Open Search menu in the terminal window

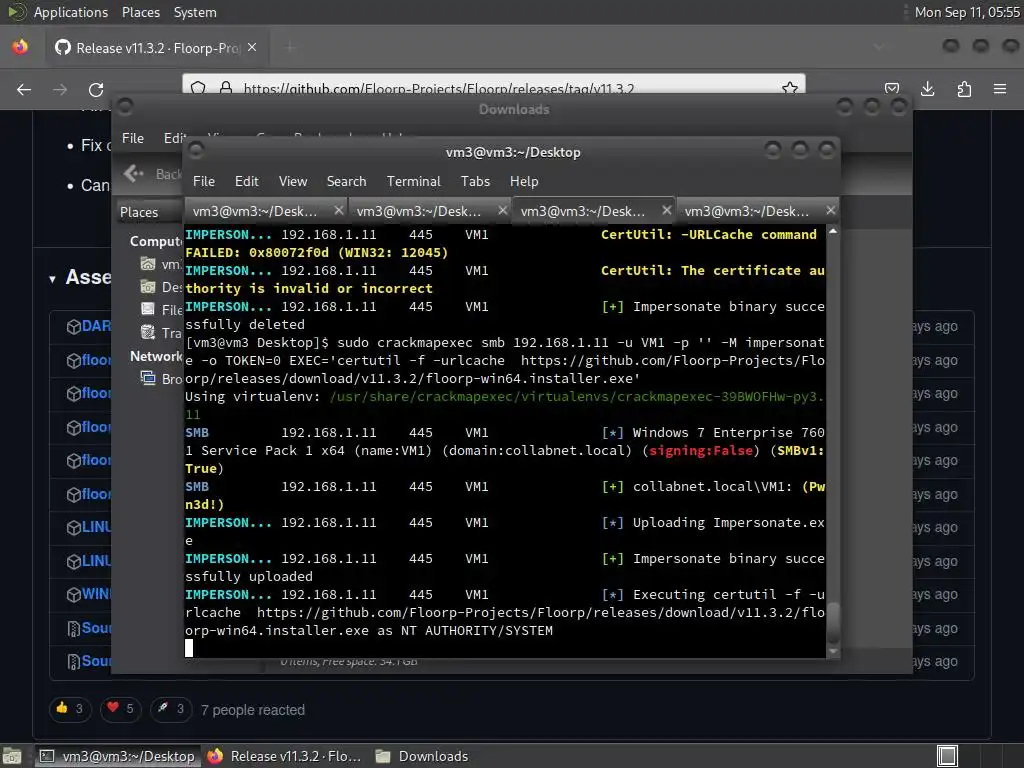(x=346, y=181)
